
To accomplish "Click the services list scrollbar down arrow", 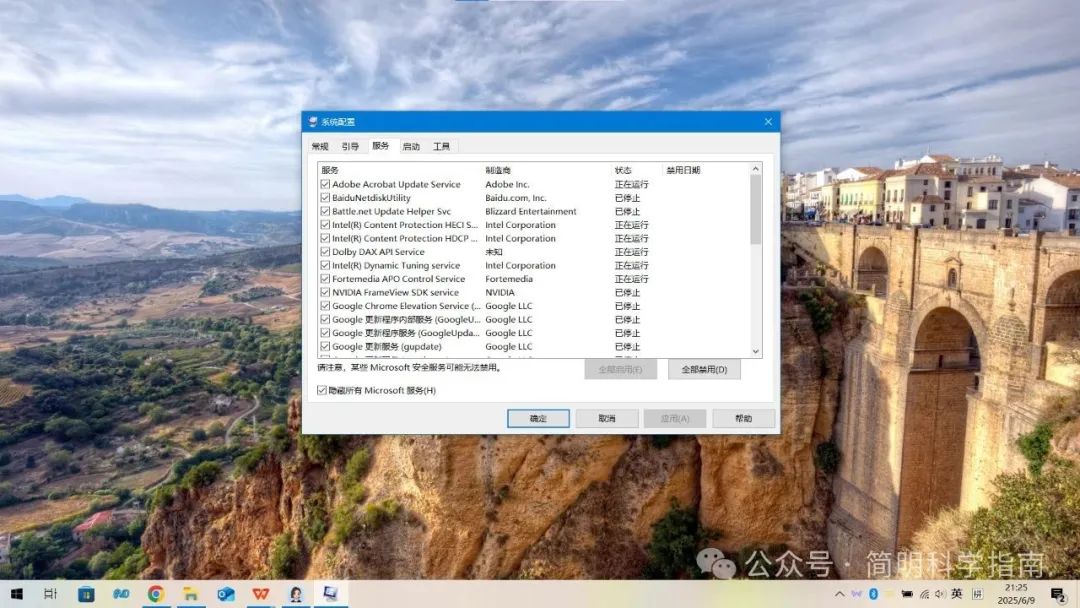I will (x=756, y=352).
